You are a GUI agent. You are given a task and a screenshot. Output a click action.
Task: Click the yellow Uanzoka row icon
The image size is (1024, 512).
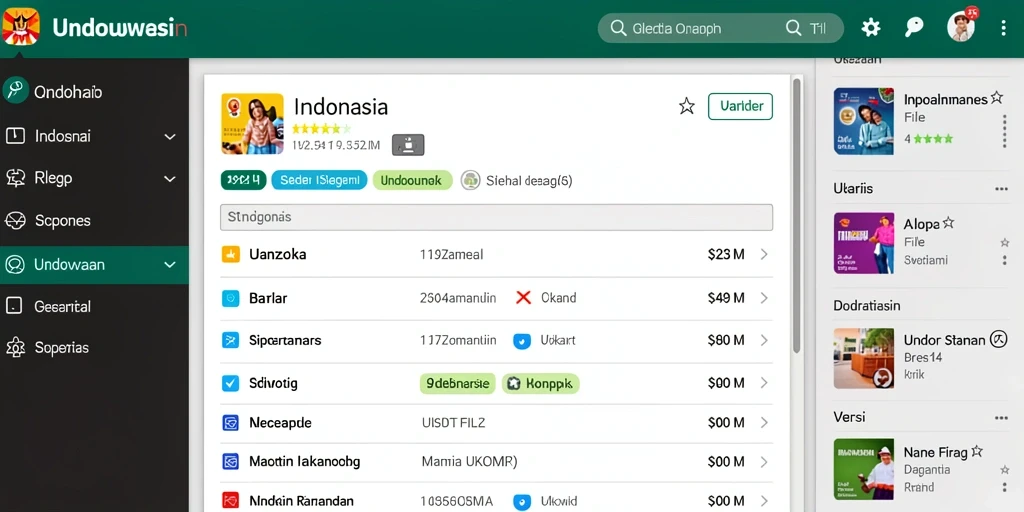[231, 254]
